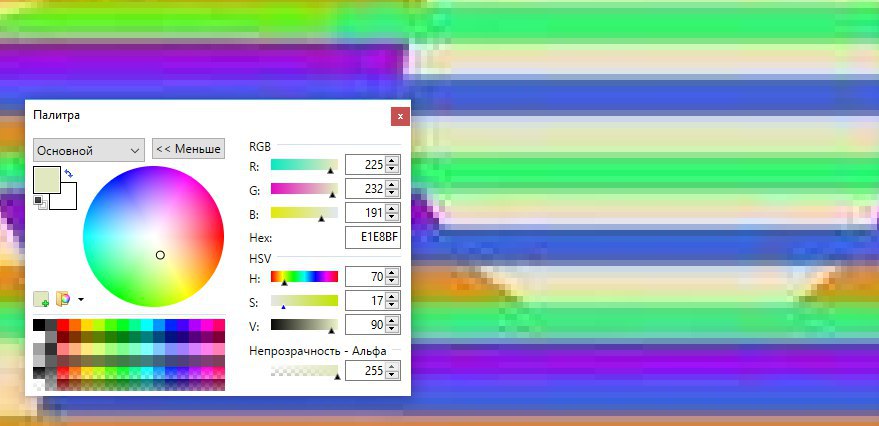Pick the bright yellow swatch in top palette row
Image resolution: width=879 pixels, height=426 pixels.
[x=87, y=325]
